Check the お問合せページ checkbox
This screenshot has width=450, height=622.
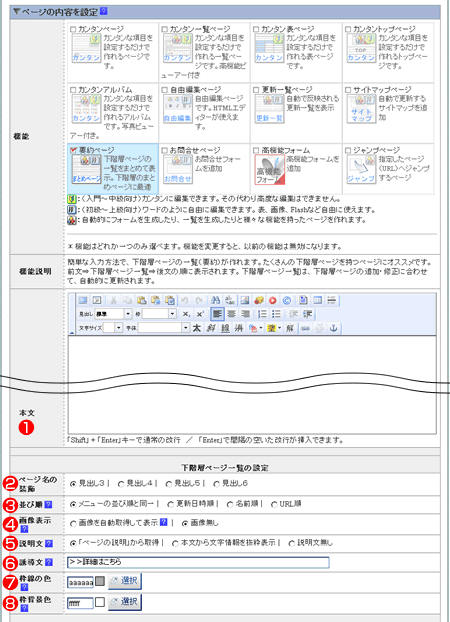[165, 150]
